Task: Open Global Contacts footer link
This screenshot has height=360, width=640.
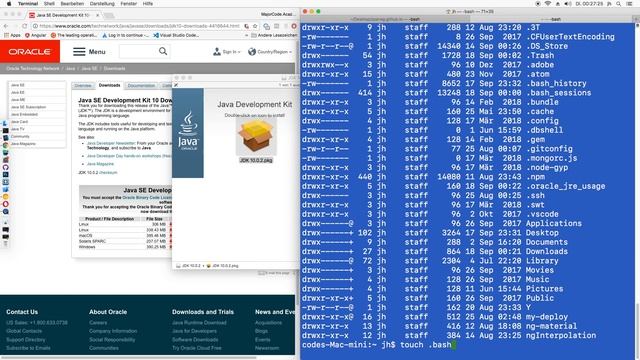Action: pos(24,331)
